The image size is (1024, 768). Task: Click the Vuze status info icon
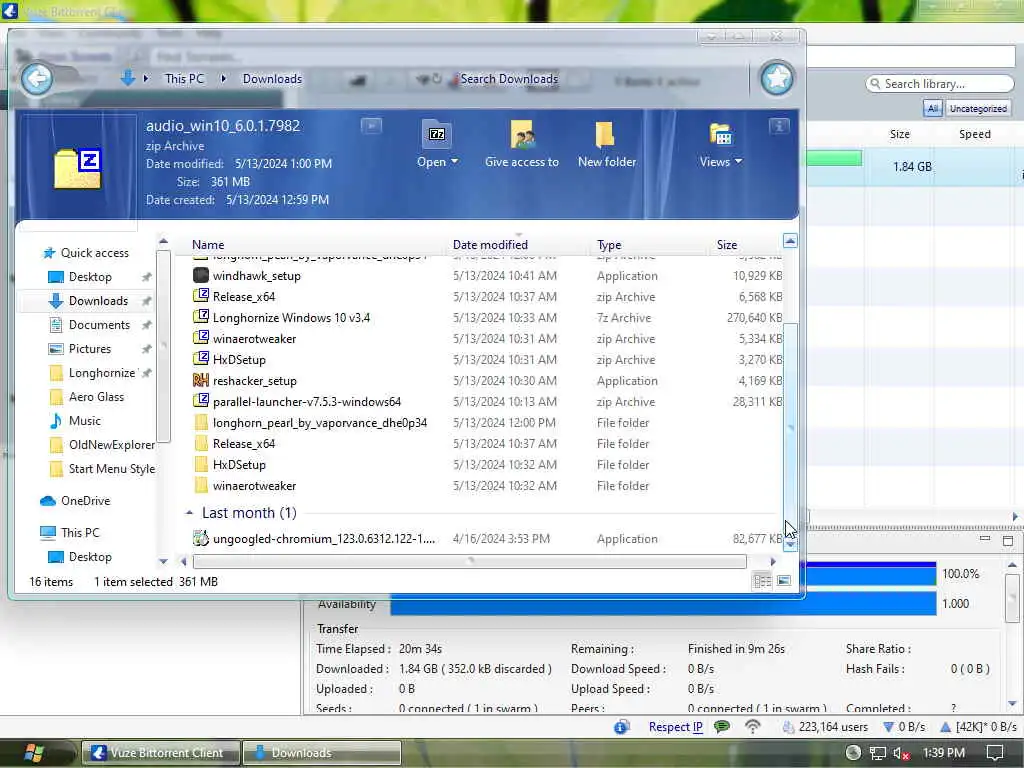coord(621,727)
